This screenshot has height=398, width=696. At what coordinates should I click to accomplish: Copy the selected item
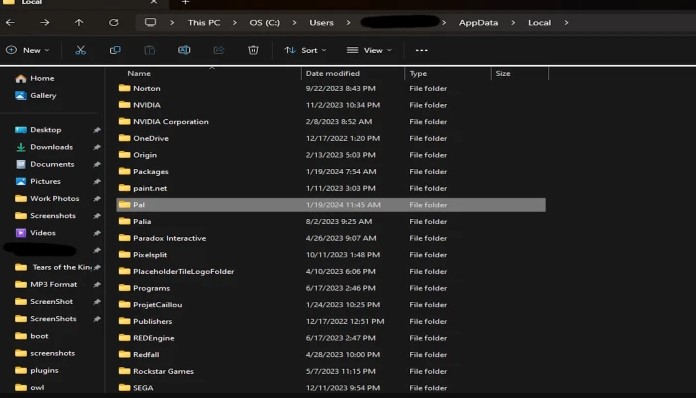click(x=115, y=50)
